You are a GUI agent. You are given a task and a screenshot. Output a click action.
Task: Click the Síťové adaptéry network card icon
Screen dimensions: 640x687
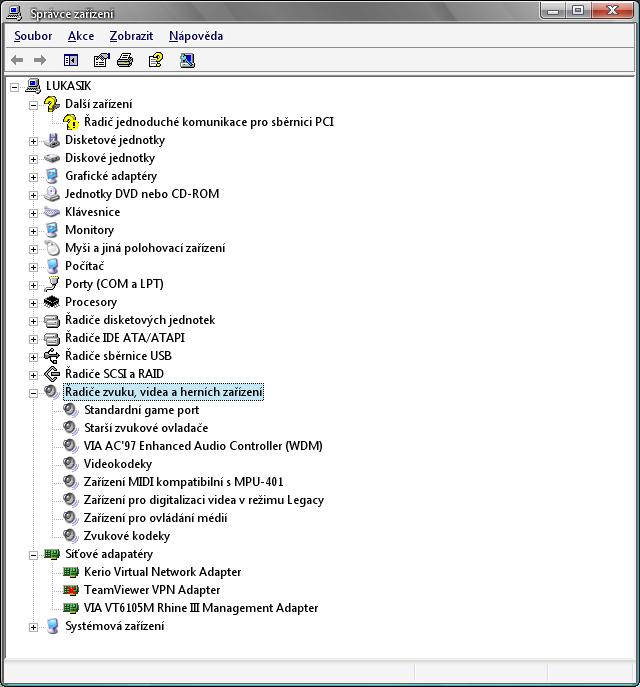pos(52,554)
